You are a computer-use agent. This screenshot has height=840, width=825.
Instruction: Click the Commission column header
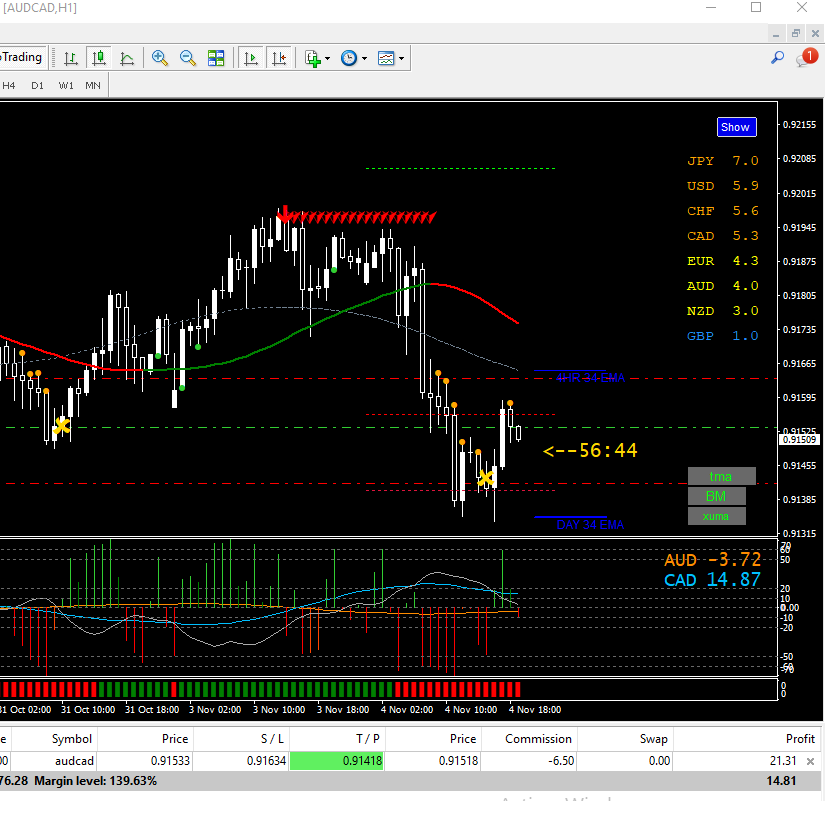pos(529,739)
